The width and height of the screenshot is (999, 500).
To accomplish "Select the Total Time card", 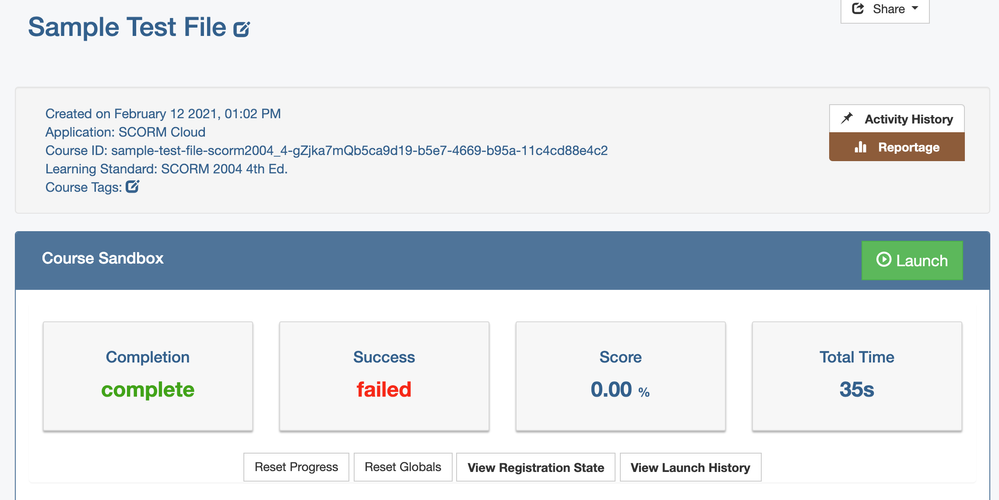I will 857,376.
